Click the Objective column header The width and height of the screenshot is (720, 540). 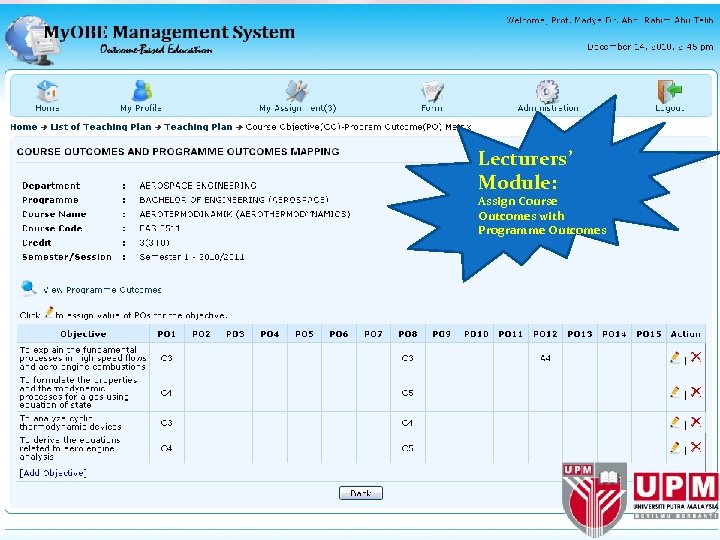(83, 334)
